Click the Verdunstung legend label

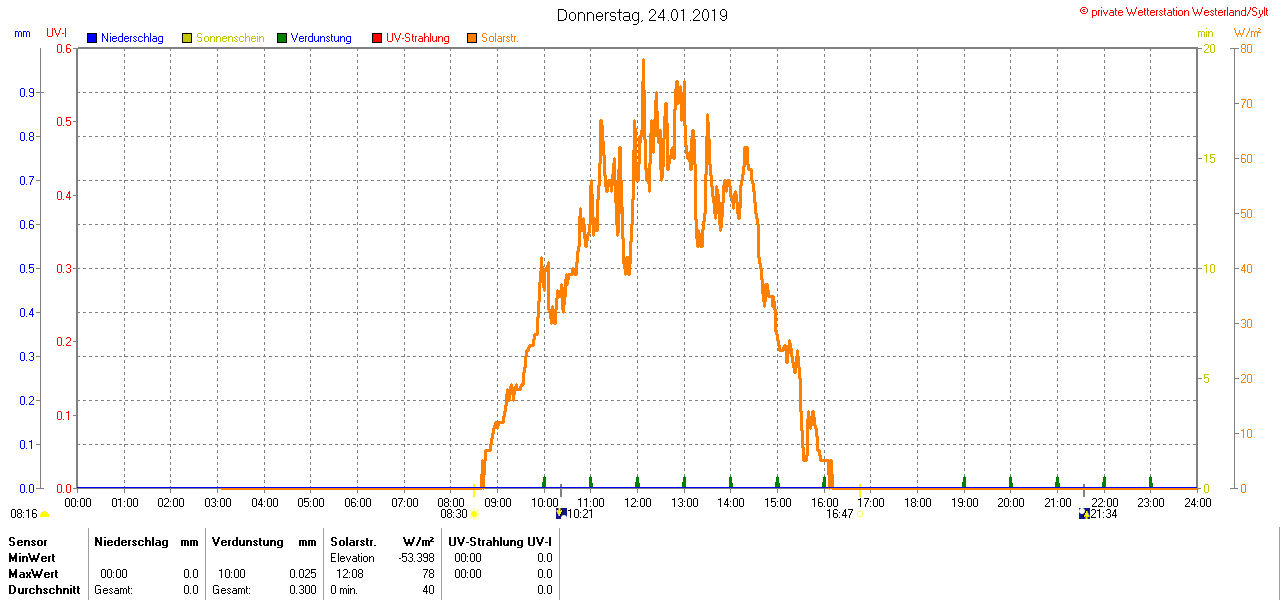pyautogui.click(x=321, y=38)
